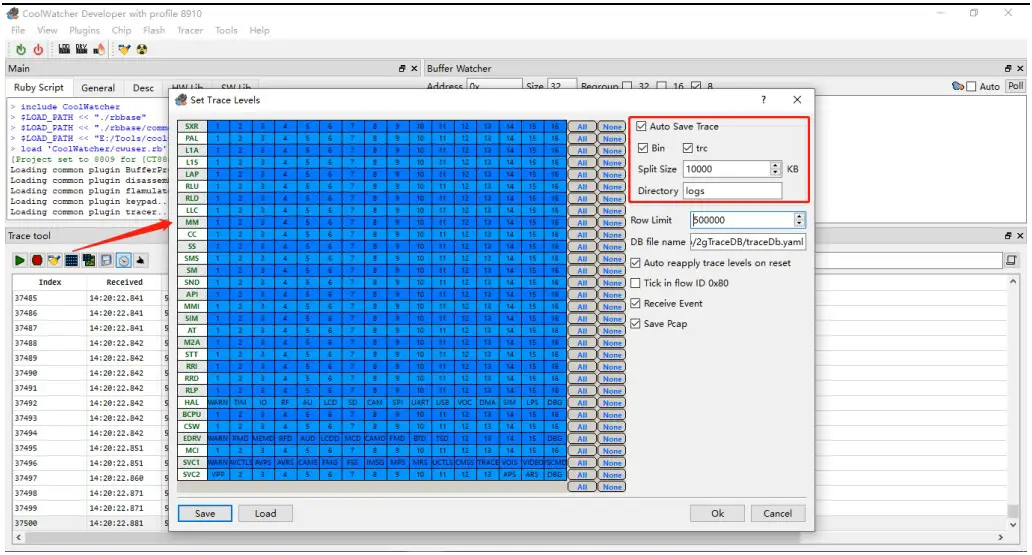Check Regroup 16 in Buffer Watcher
This screenshot has height=555, width=1032.
661,86
